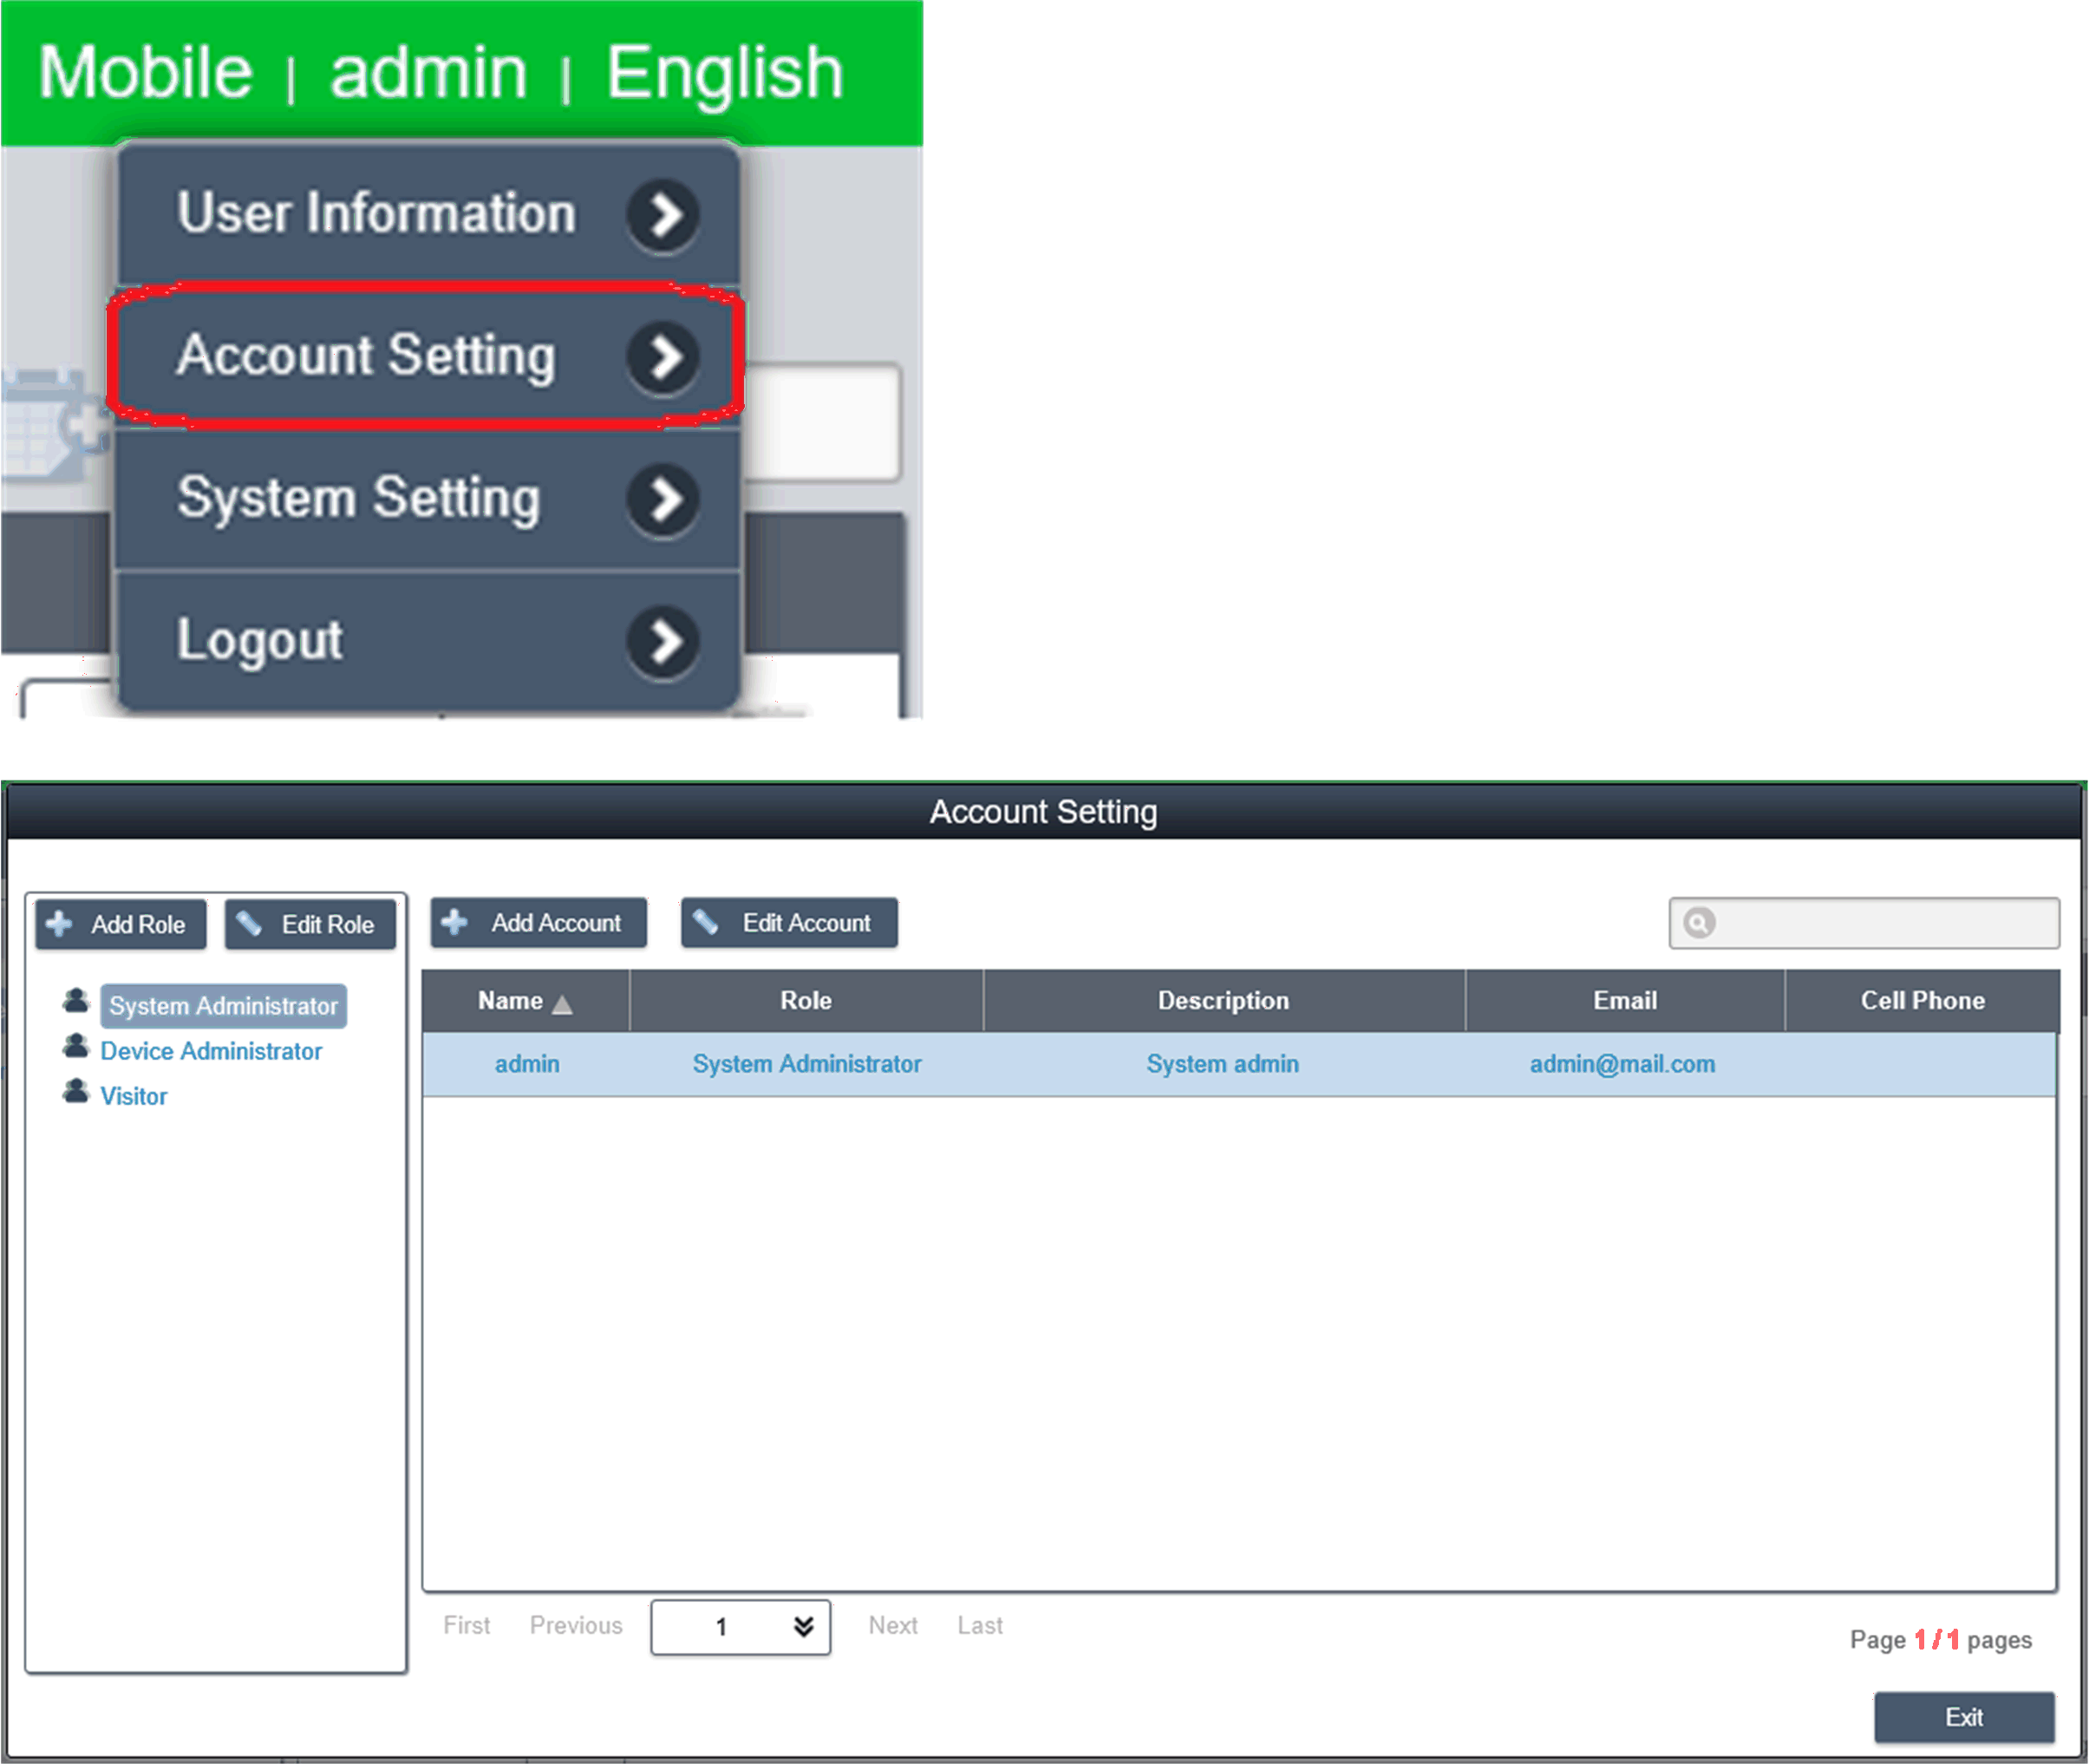The height and width of the screenshot is (1764, 2089).
Task: Click the Add Role button
Action: point(120,925)
